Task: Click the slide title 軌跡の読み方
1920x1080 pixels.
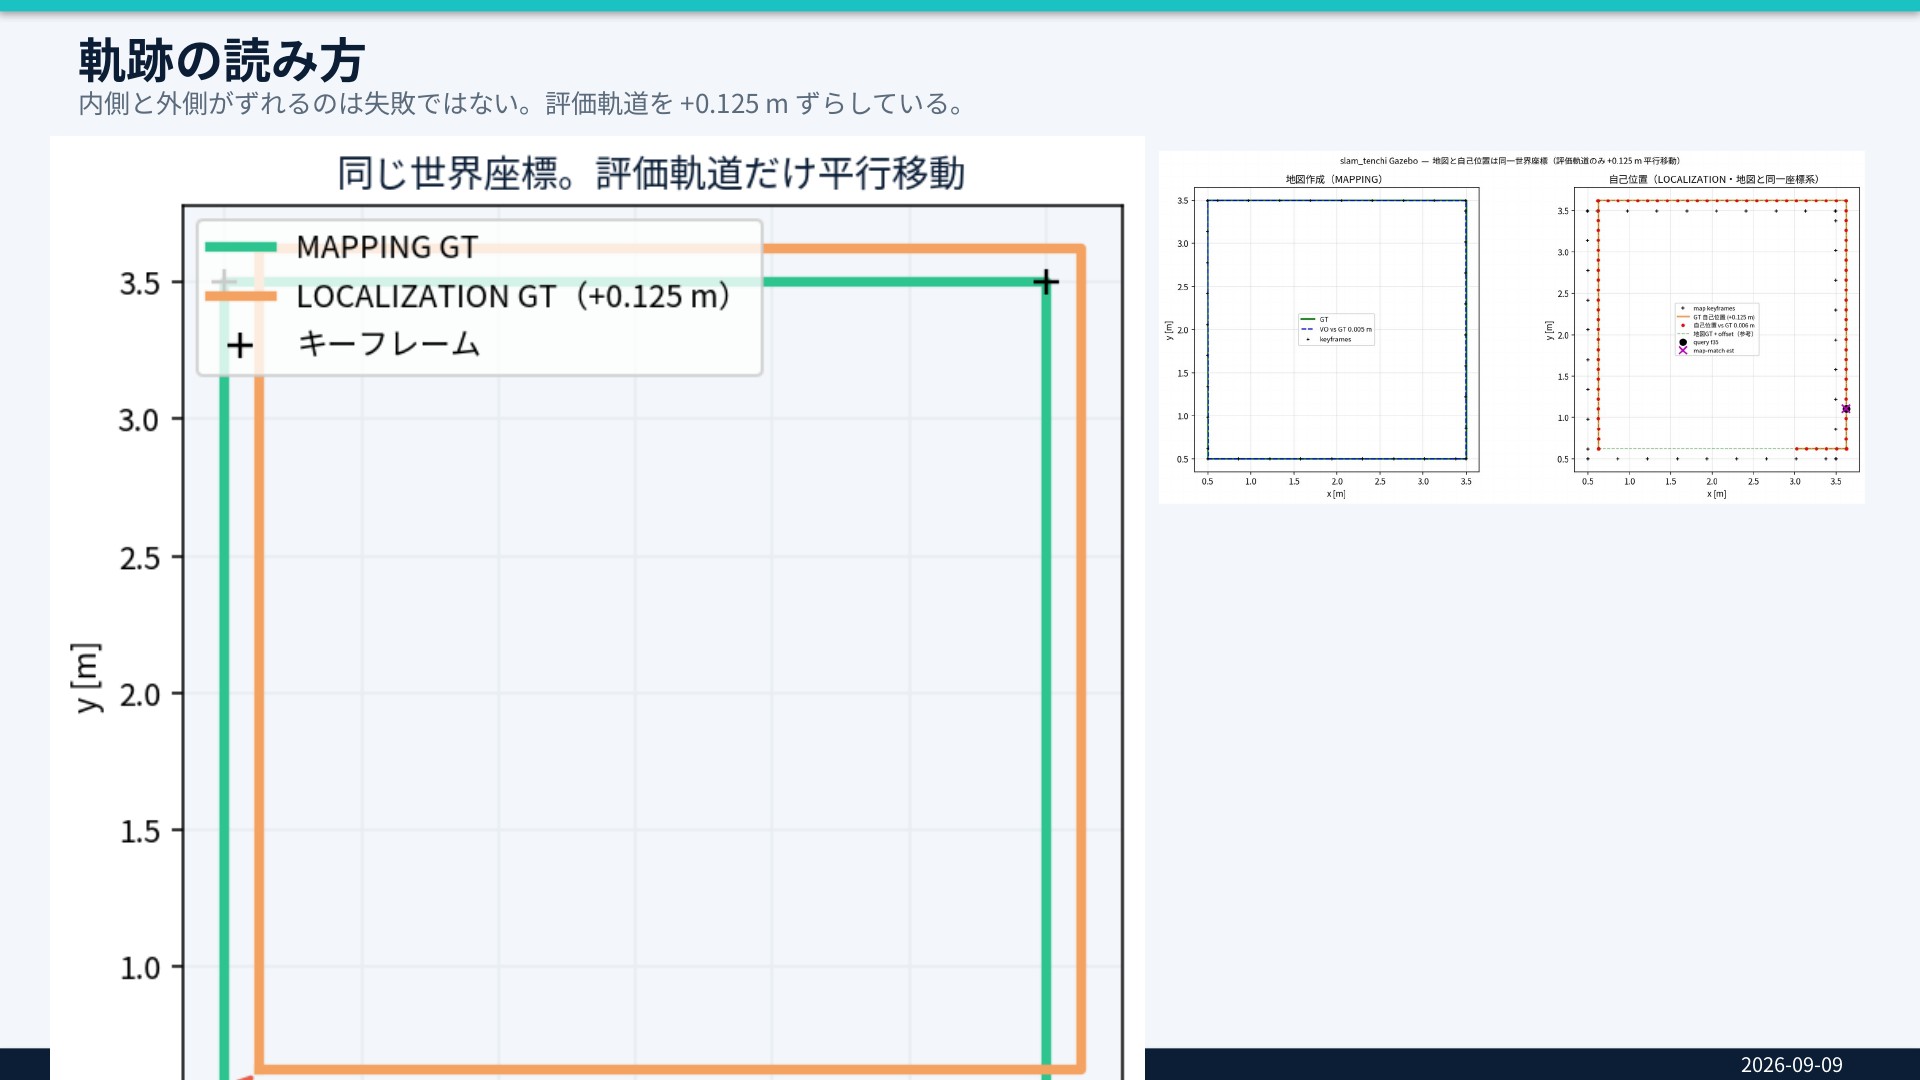Action: click(x=222, y=60)
